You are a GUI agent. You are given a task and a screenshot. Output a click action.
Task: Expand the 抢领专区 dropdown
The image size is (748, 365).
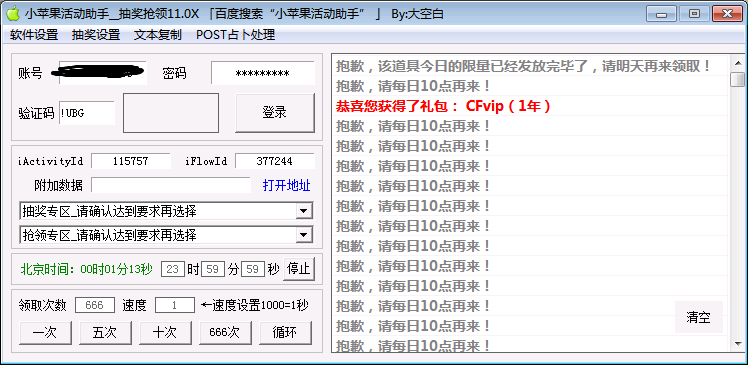coord(166,234)
